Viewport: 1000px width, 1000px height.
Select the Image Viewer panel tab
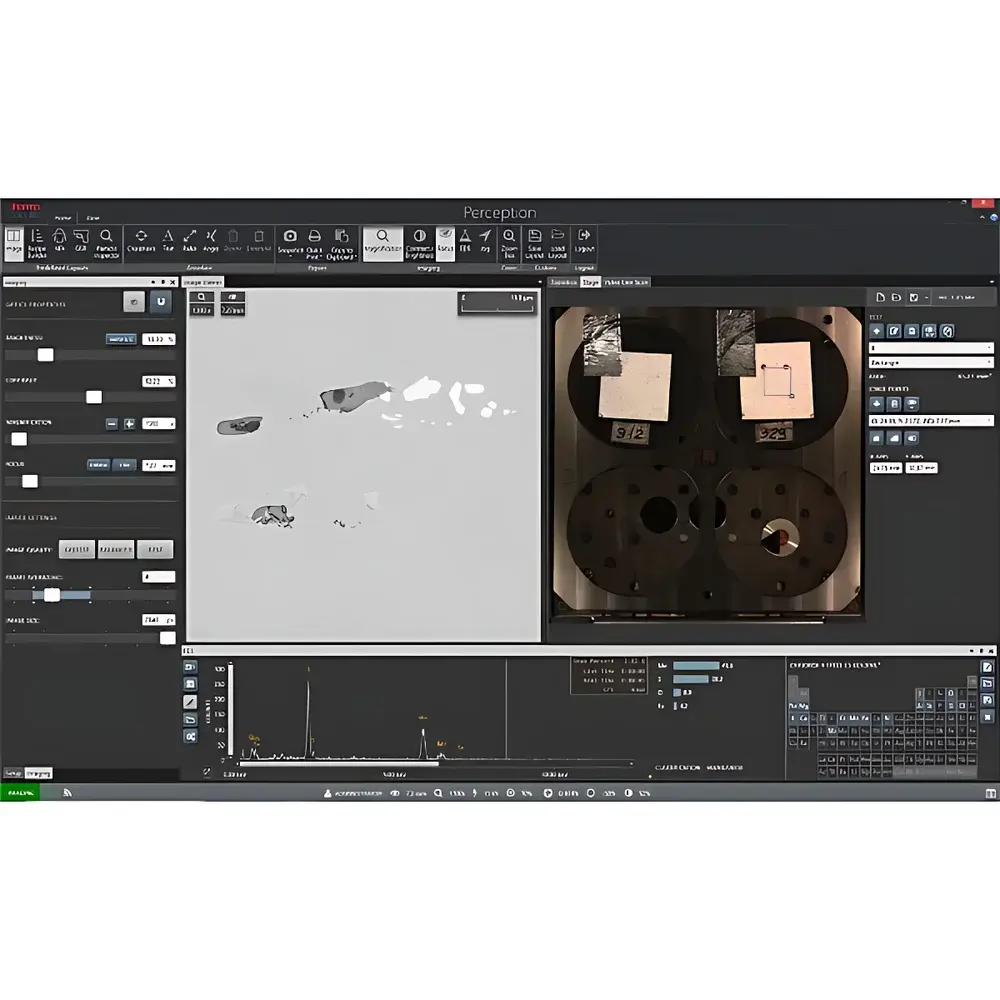203,282
